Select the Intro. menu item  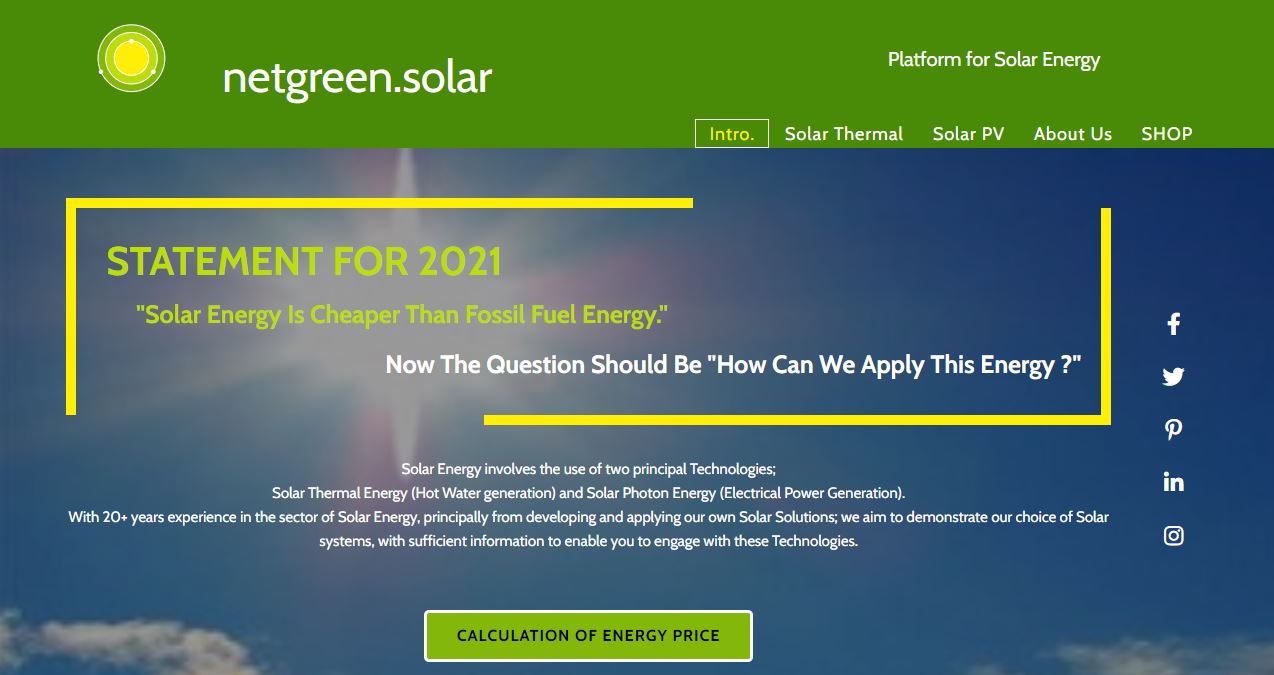pos(732,133)
